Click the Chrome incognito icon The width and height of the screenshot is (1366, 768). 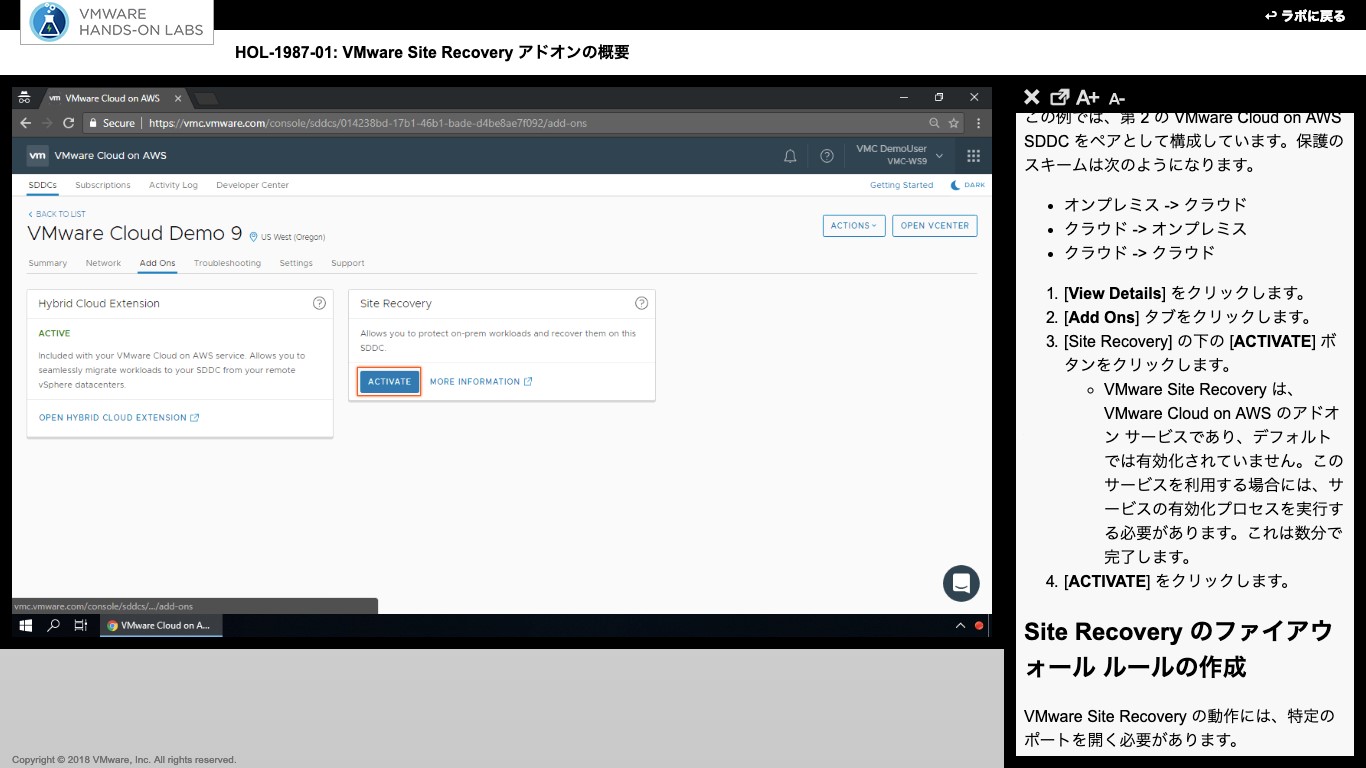[x=25, y=98]
